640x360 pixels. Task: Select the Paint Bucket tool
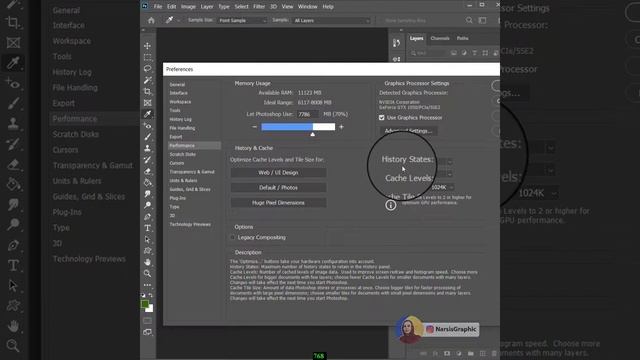[x=147, y=182]
